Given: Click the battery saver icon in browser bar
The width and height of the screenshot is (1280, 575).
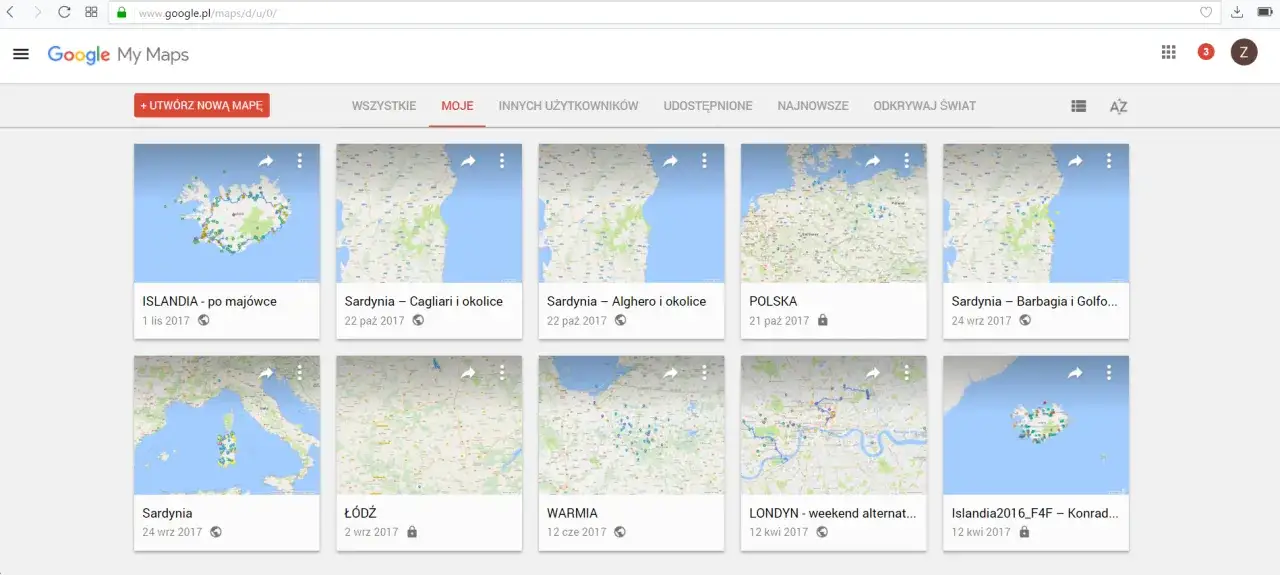Looking at the screenshot, I should (1264, 12).
